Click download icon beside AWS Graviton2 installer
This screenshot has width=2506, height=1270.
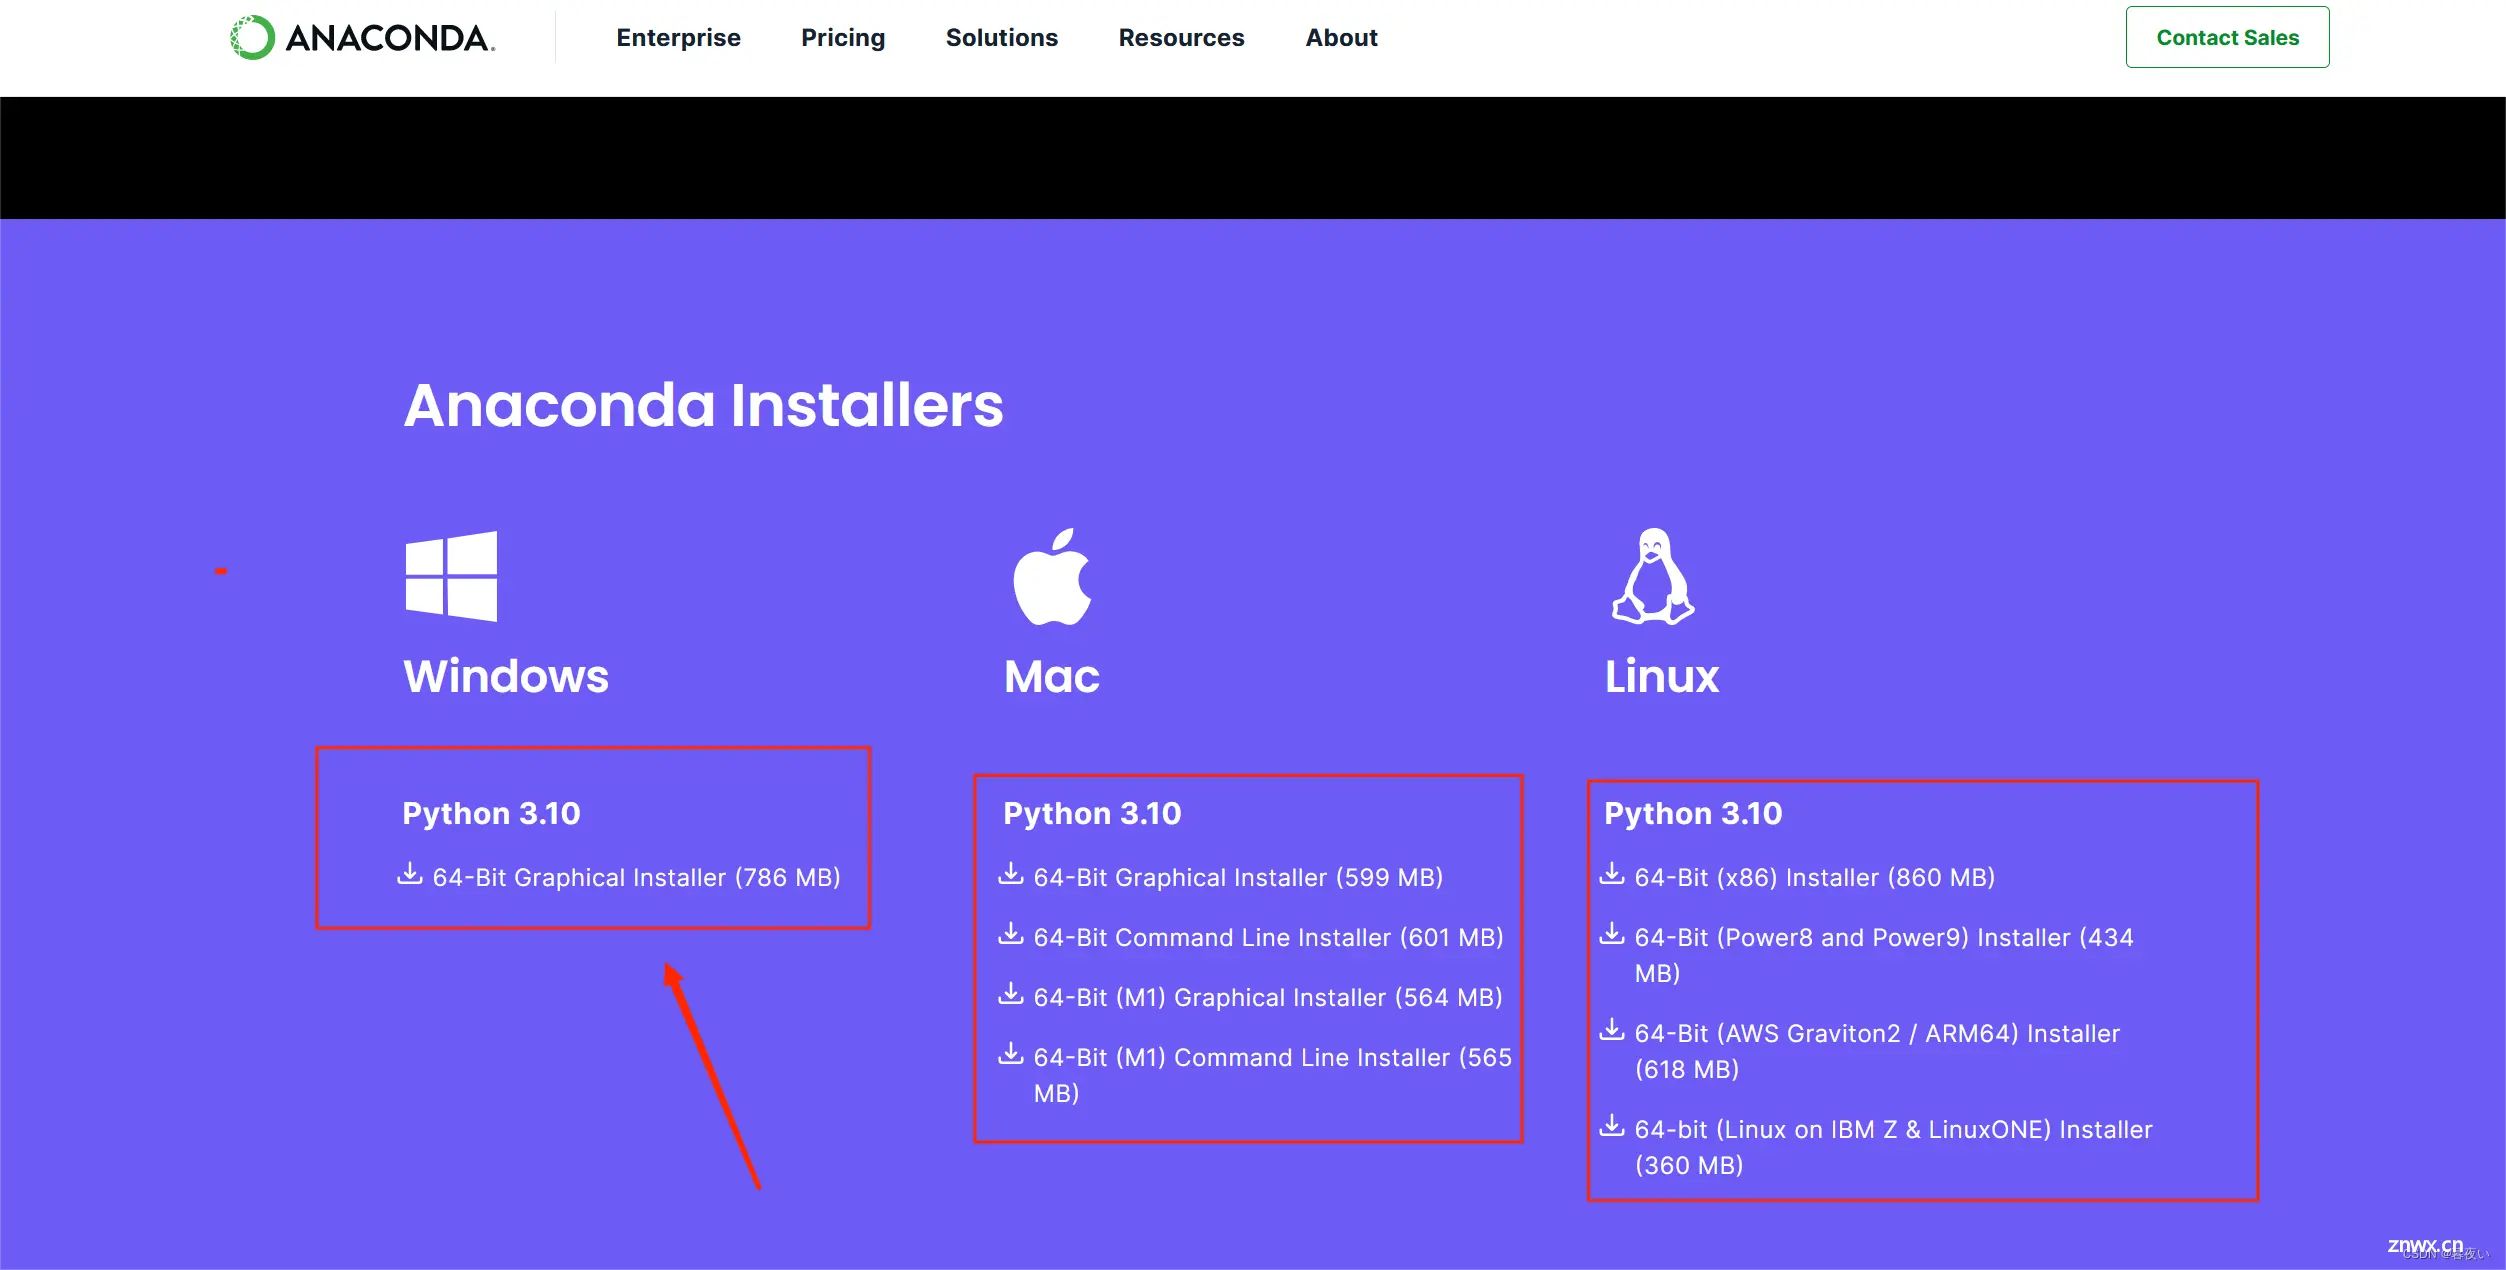1612,1030
